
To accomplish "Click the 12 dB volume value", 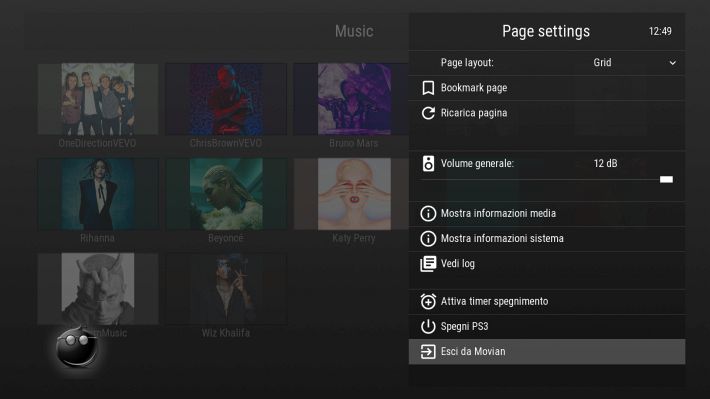I will click(x=605, y=163).
